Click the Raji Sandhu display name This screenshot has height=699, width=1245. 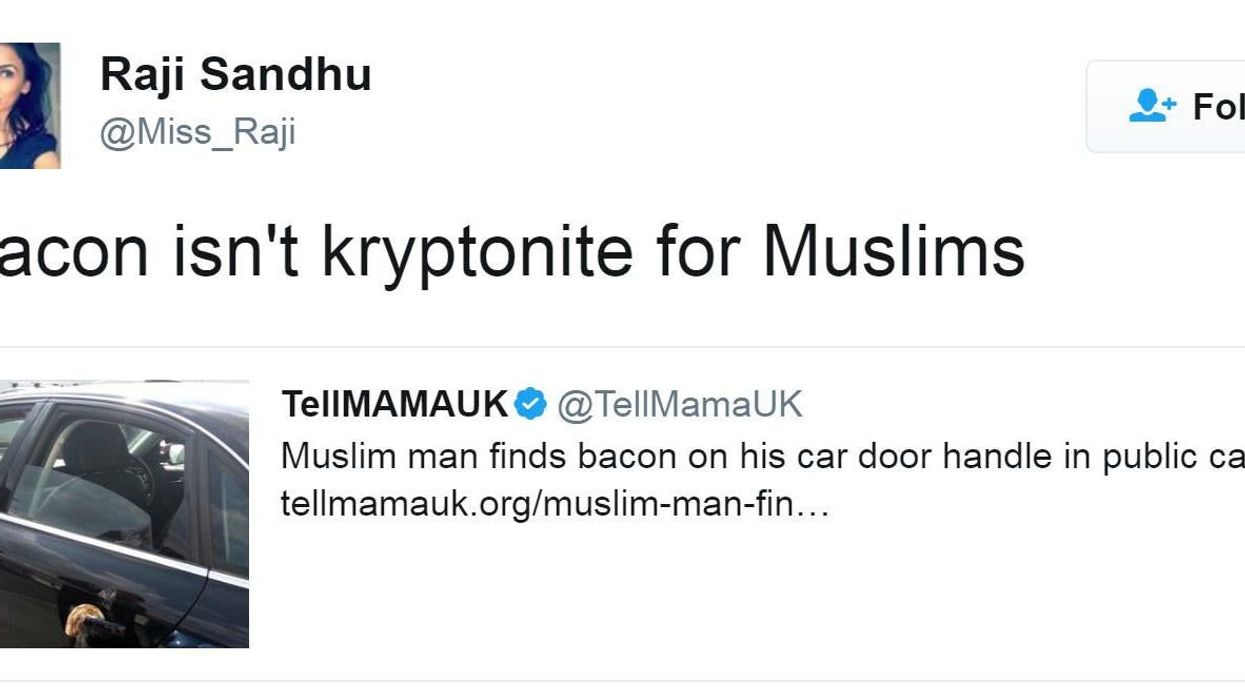click(x=235, y=76)
